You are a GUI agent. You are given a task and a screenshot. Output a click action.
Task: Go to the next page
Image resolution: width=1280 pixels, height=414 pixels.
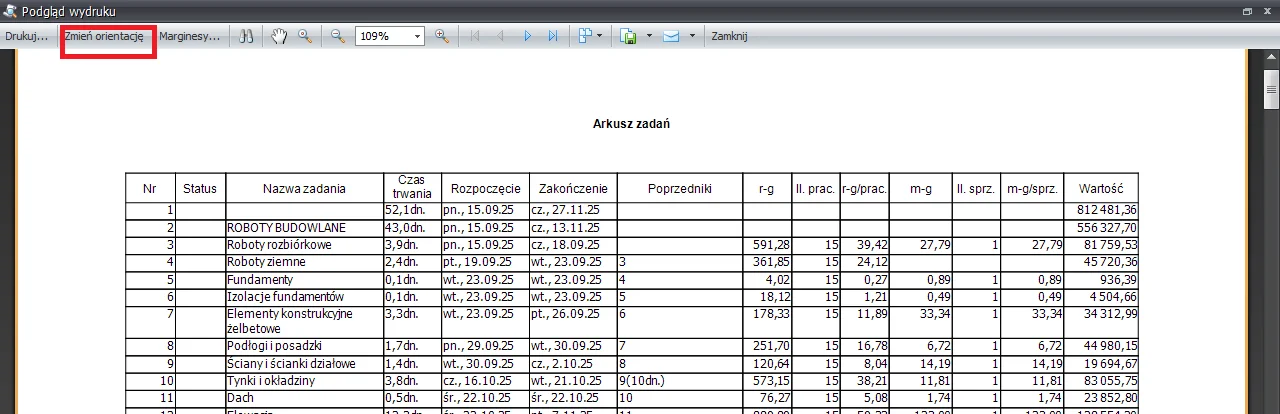point(528,36)
